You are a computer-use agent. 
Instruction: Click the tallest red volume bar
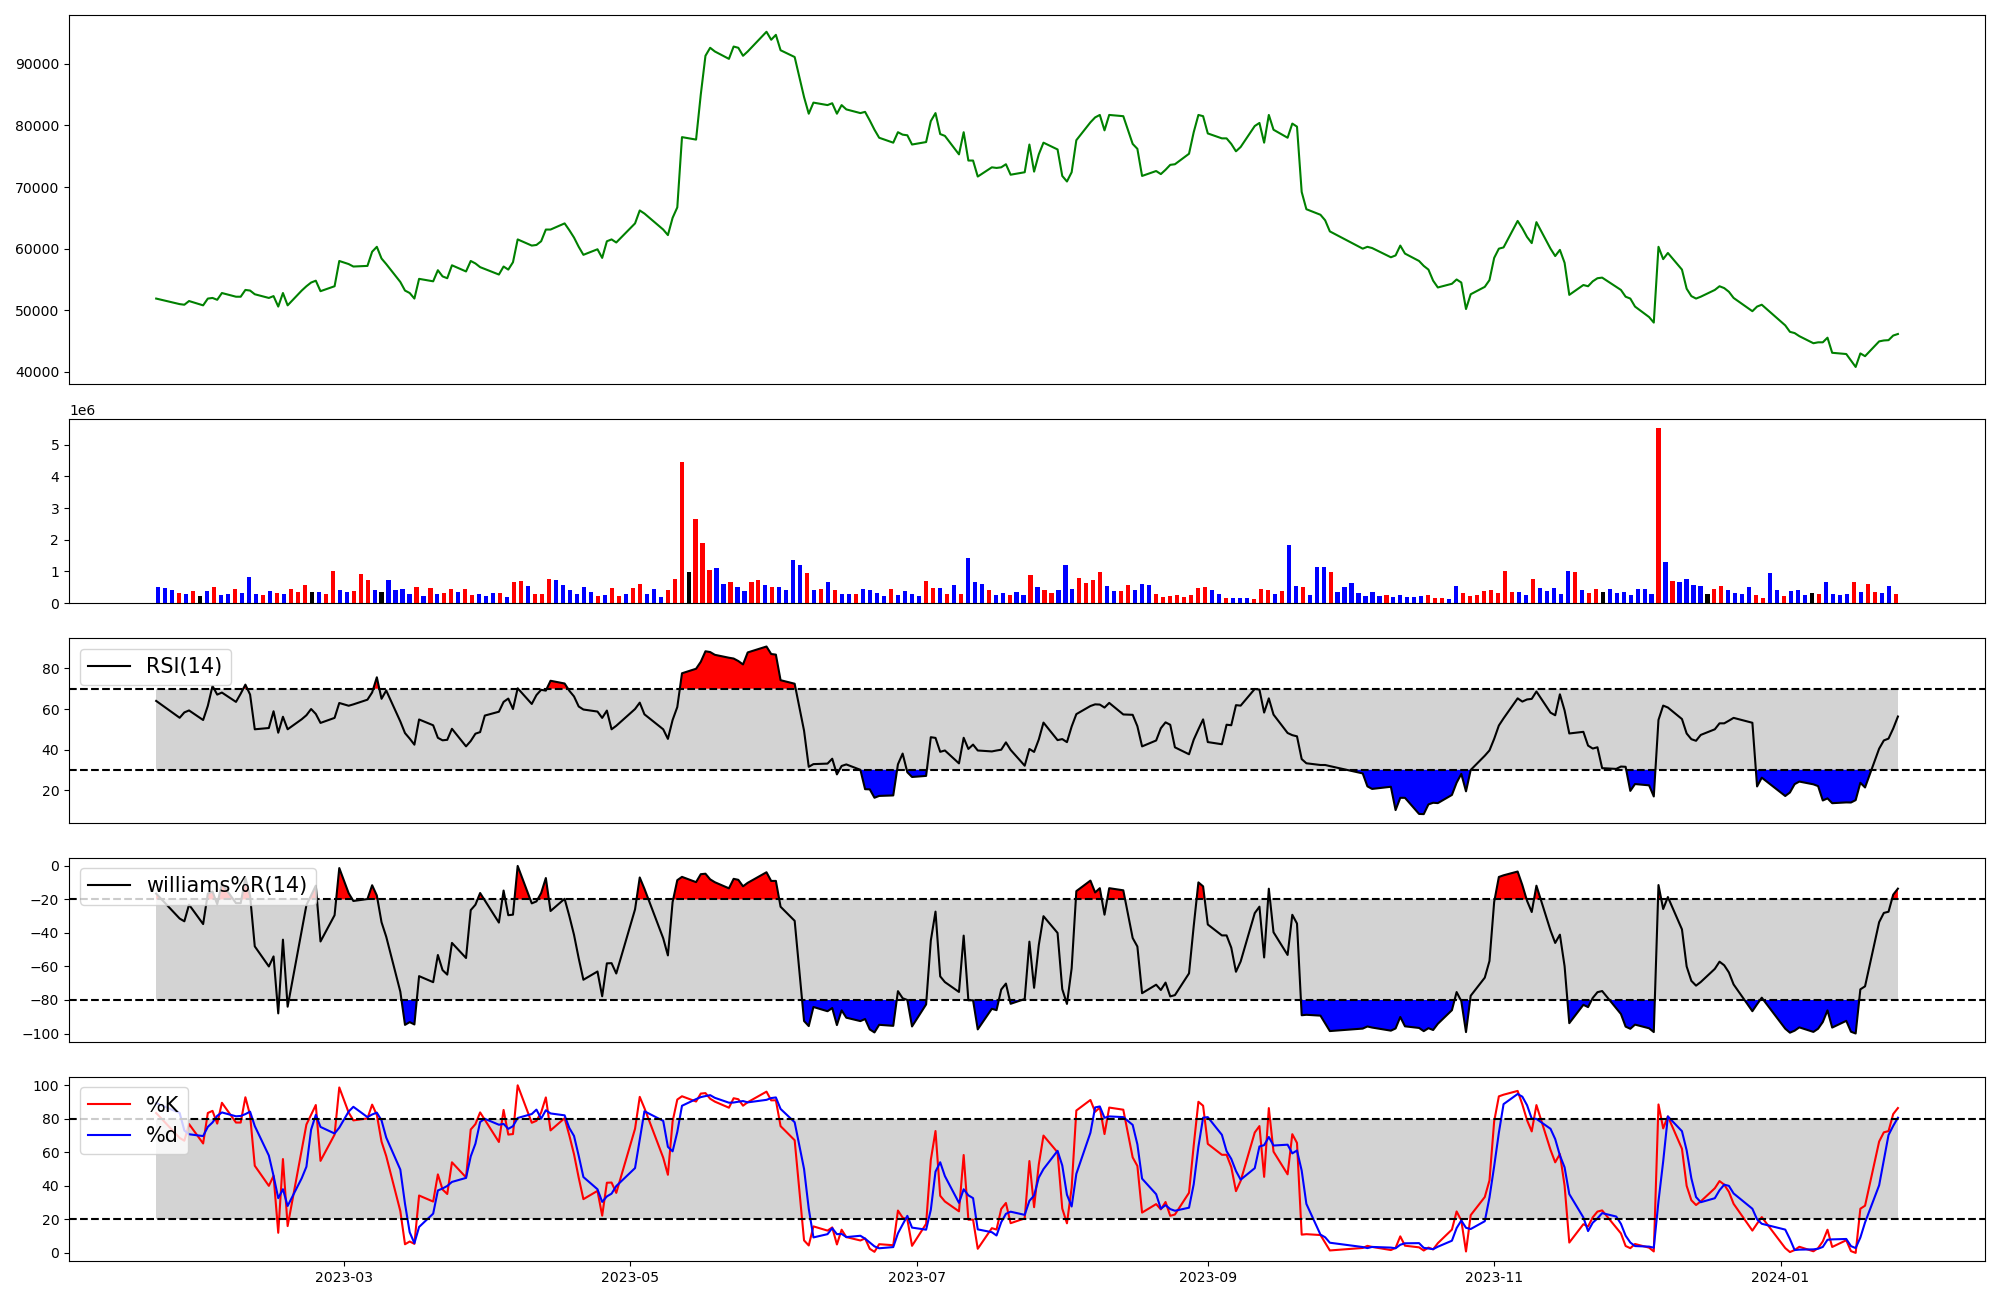(1658, 515)
